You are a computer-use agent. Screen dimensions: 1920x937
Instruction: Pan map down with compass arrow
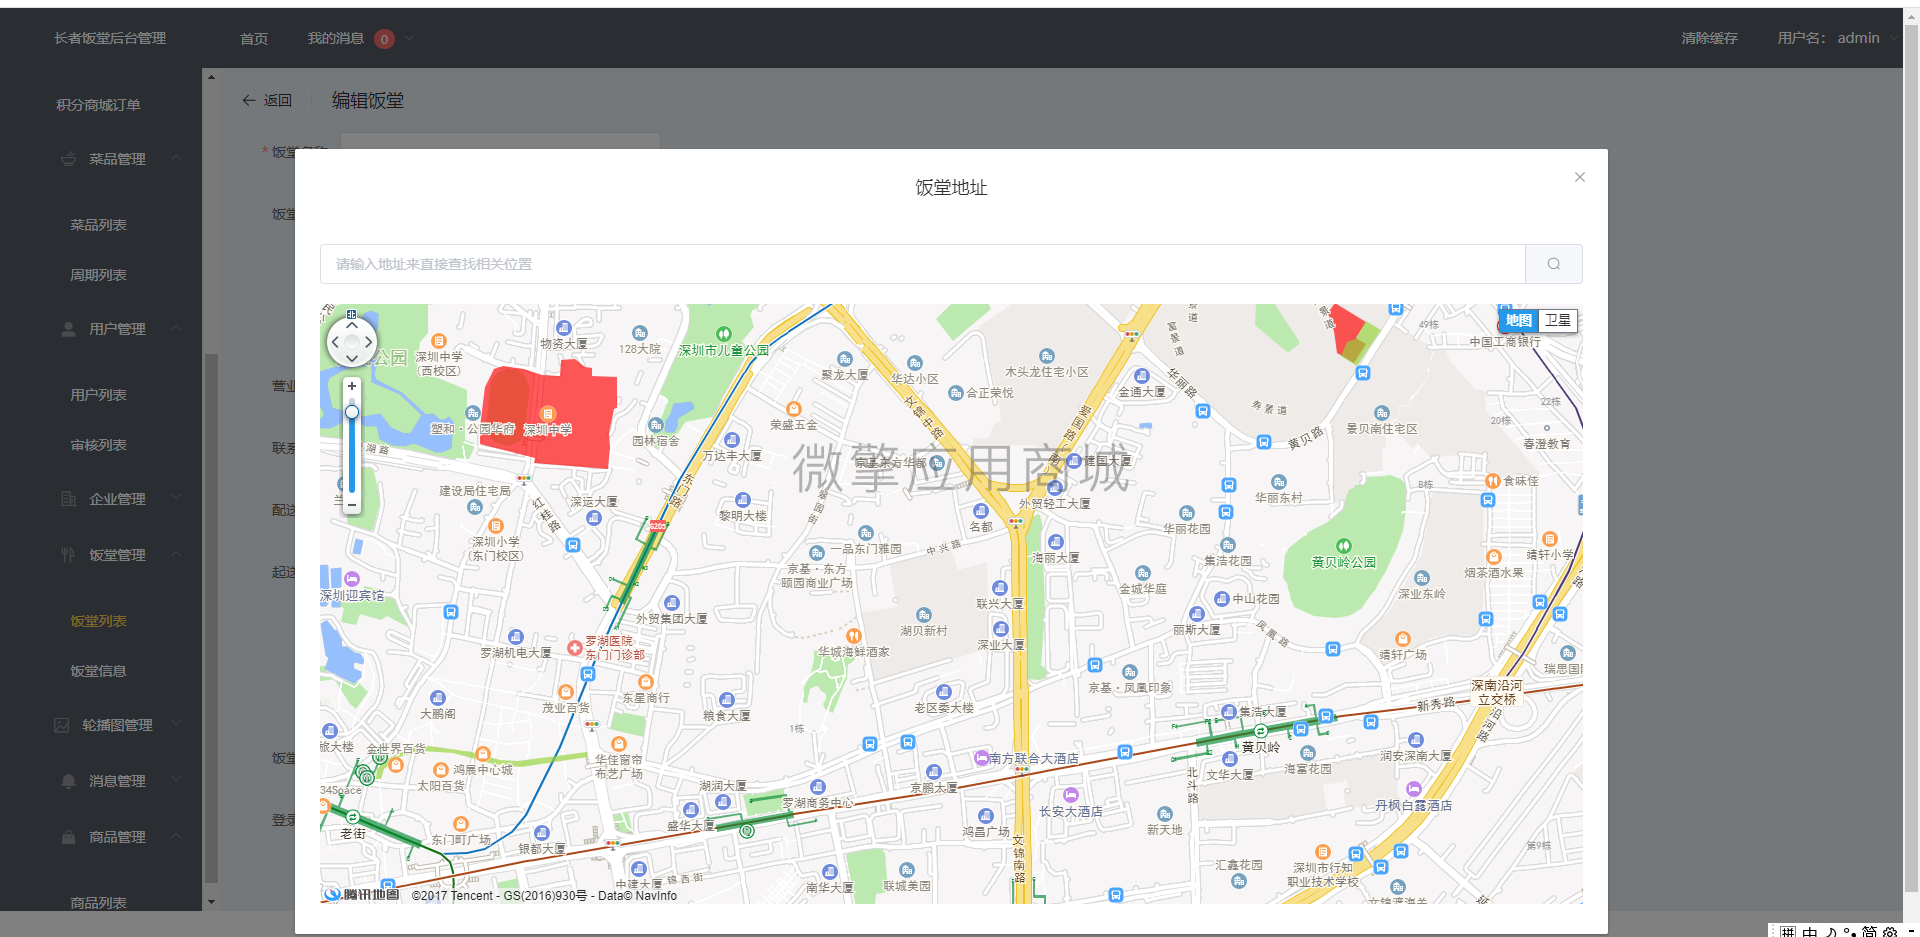coord(352,358)
